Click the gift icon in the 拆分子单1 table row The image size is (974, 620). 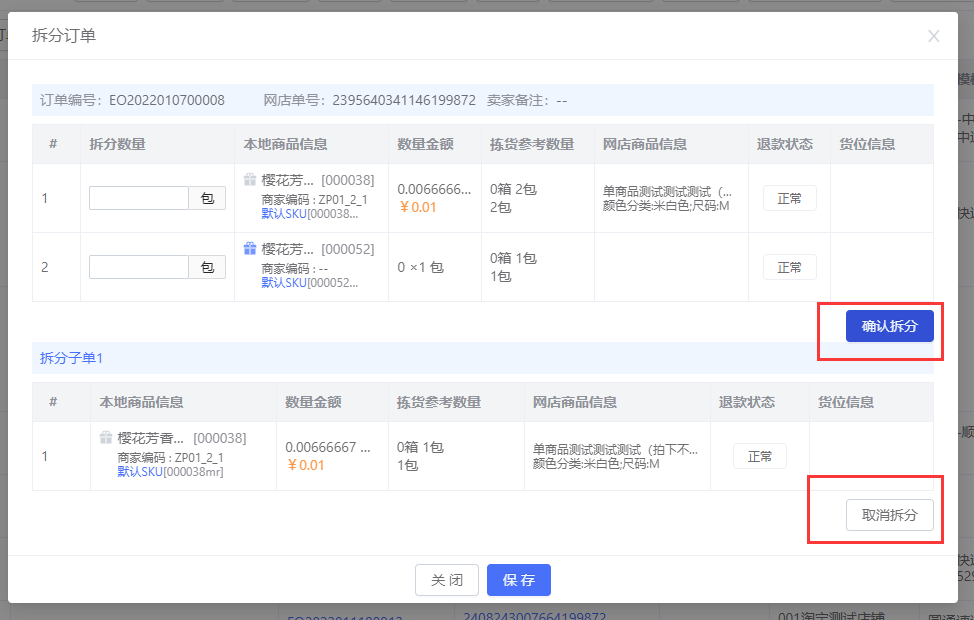pos(106,437)
